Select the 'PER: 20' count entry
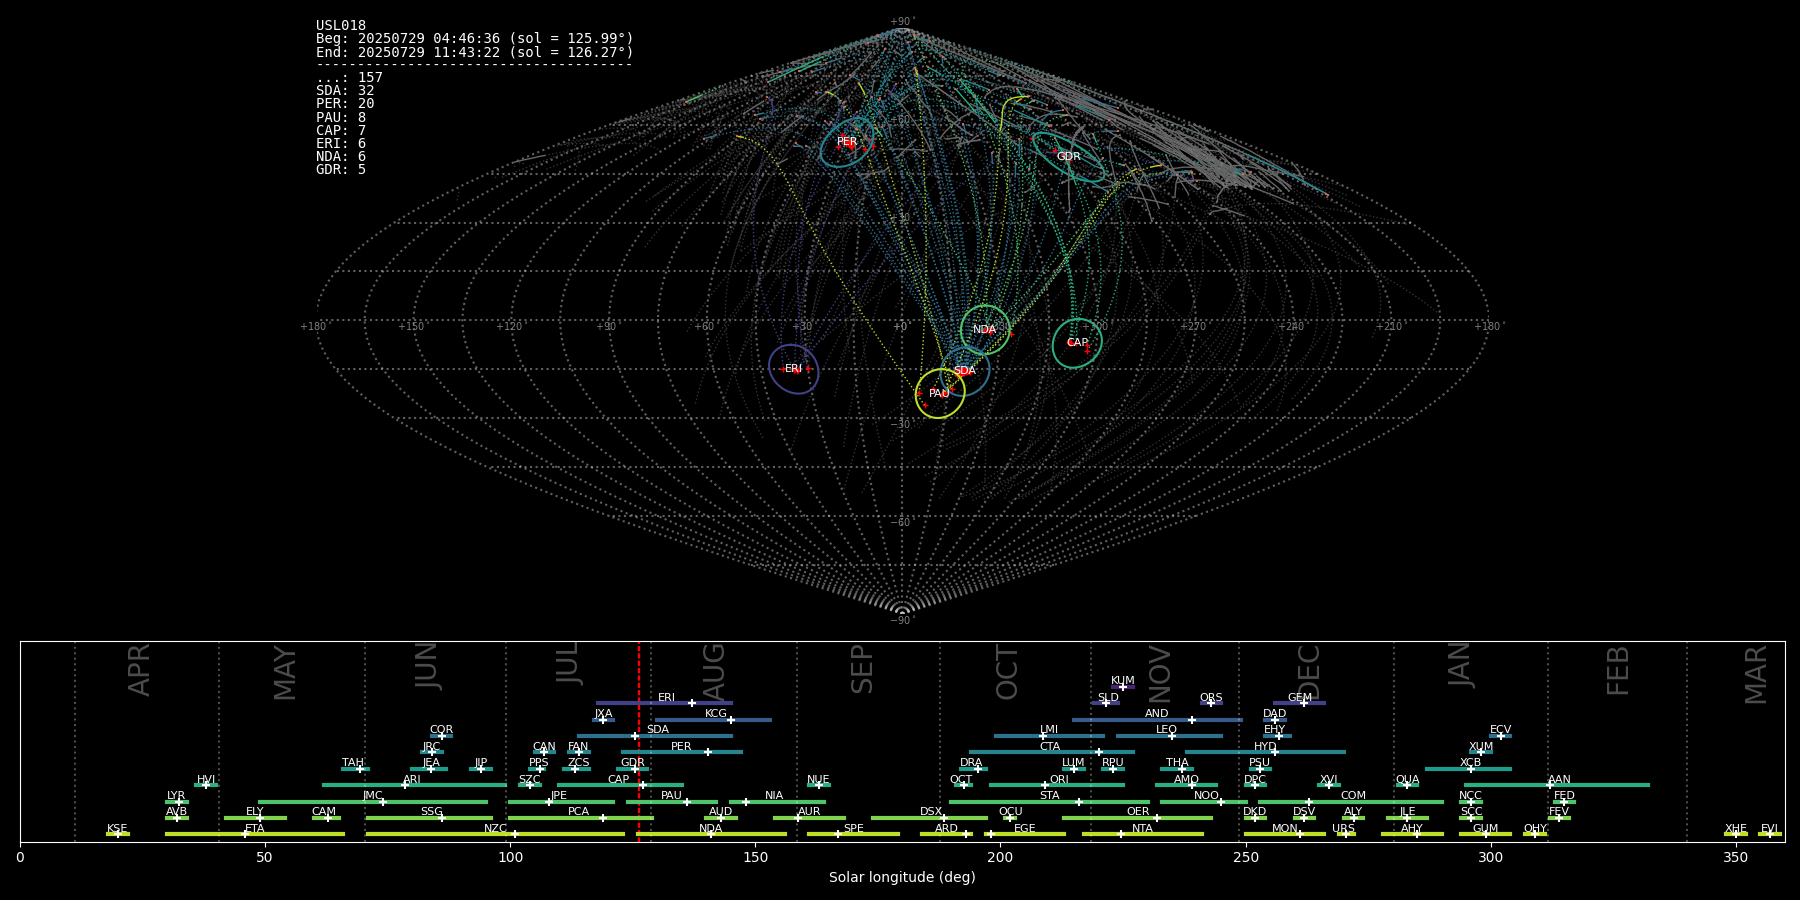 pos(345,104)
